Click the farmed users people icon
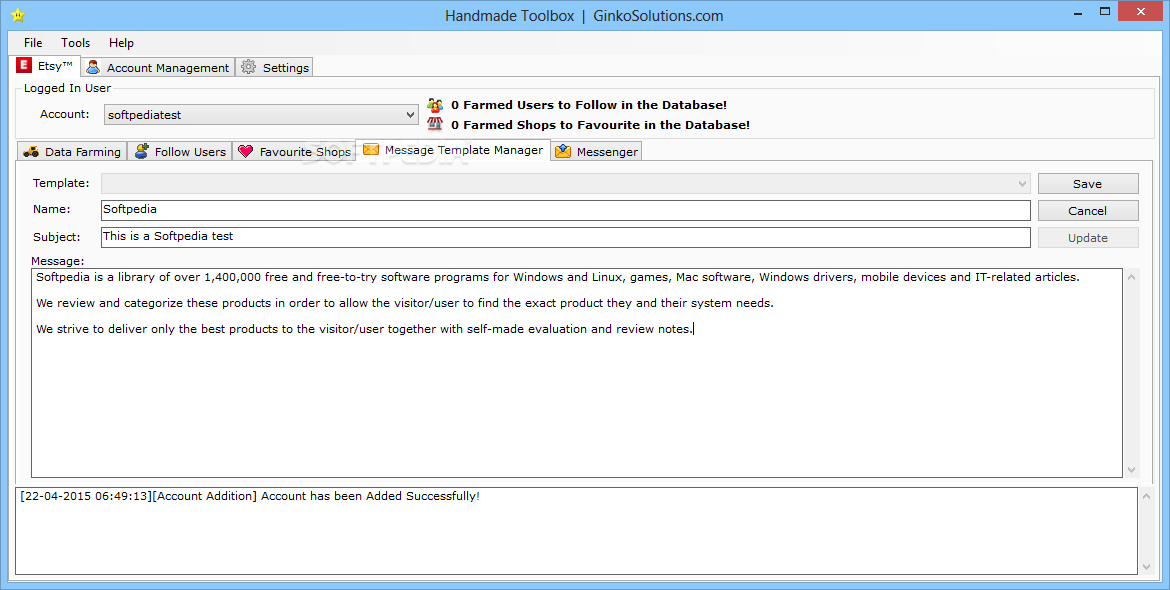This screenshot has width=1170, height=590. (x=435, y=105)
